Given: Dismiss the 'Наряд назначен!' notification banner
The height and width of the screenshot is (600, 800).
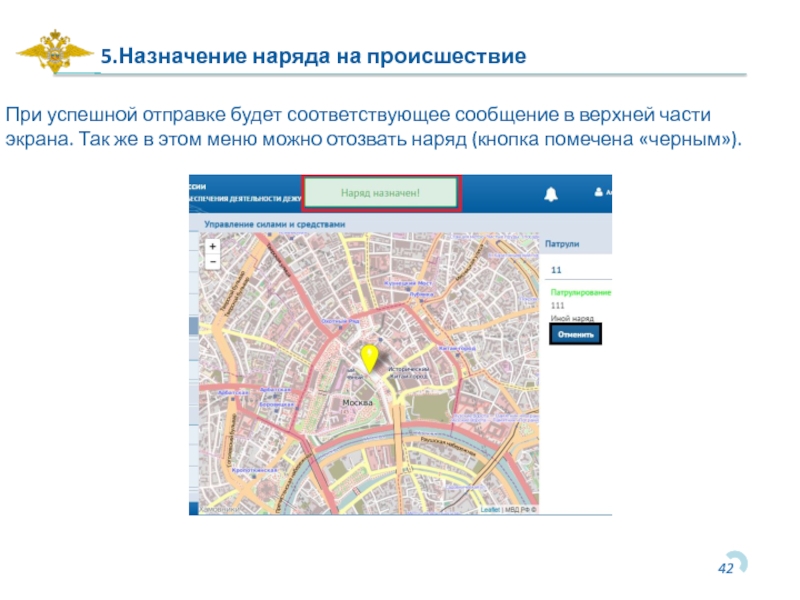Looking at the screenshot, I should click(x=380, y=193).
